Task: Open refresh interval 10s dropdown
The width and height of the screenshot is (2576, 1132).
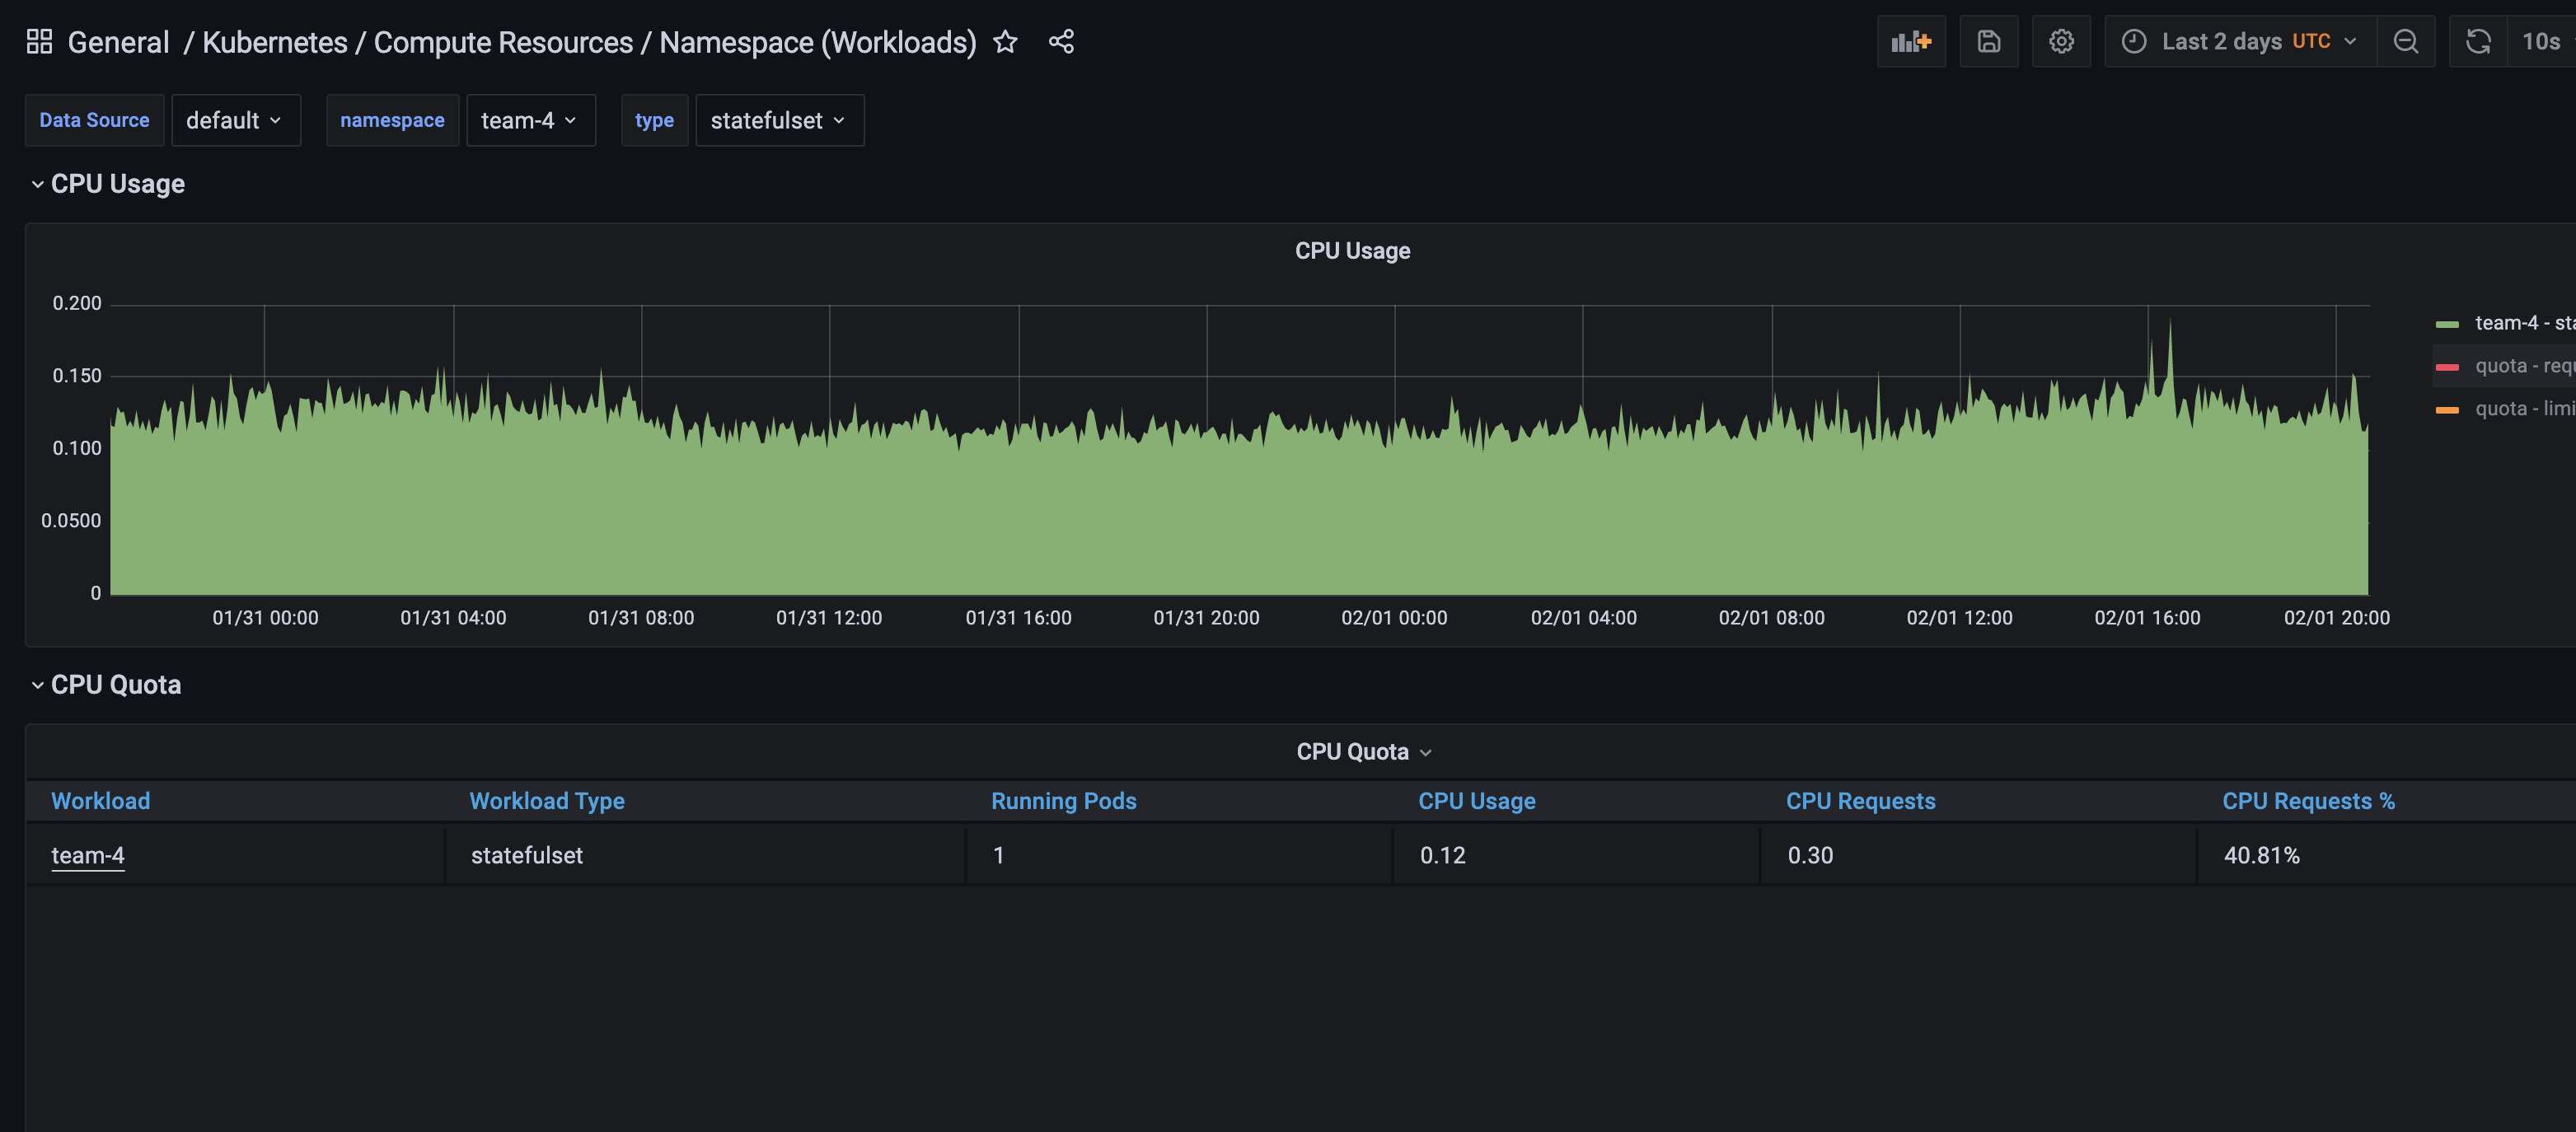Action: (2541, 42)
